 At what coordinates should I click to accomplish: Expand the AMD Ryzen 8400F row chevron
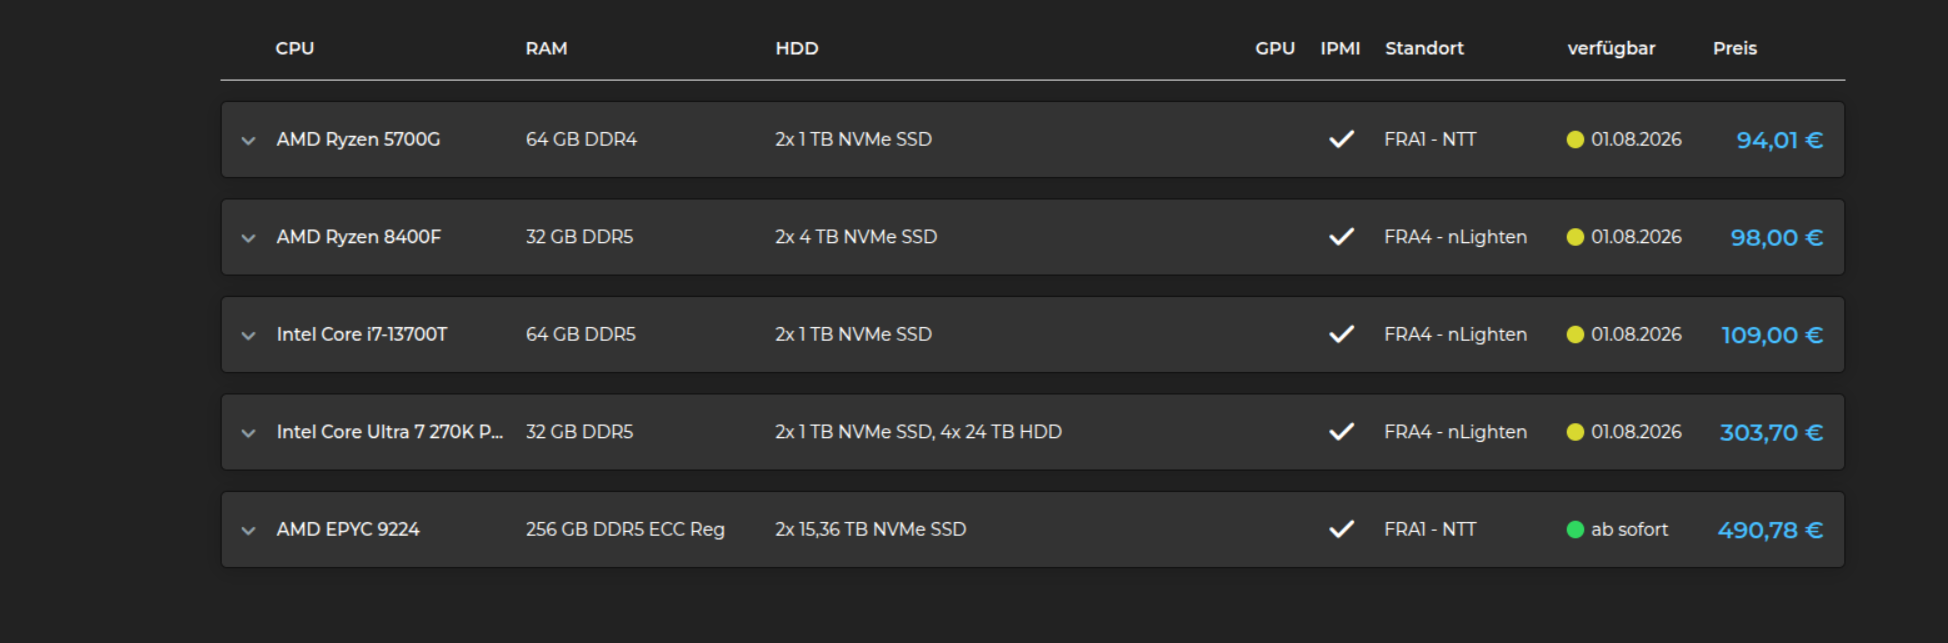pos(248,238)
